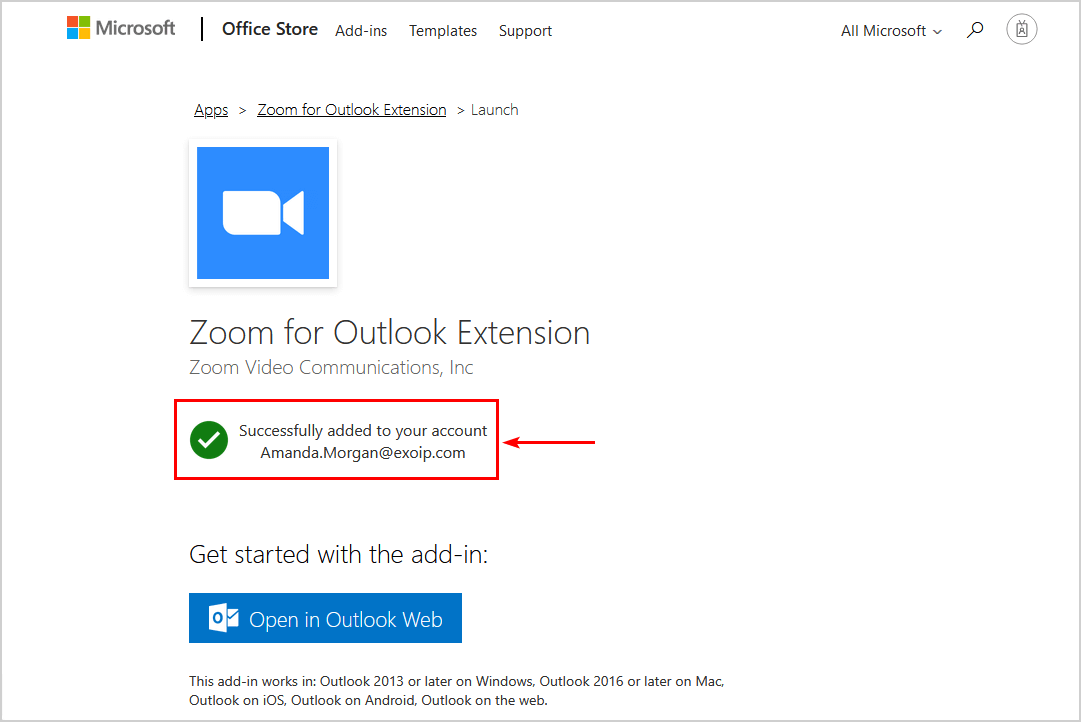Go to the Support page
This screenshot has height=722, width=1081.
point(525,31)
